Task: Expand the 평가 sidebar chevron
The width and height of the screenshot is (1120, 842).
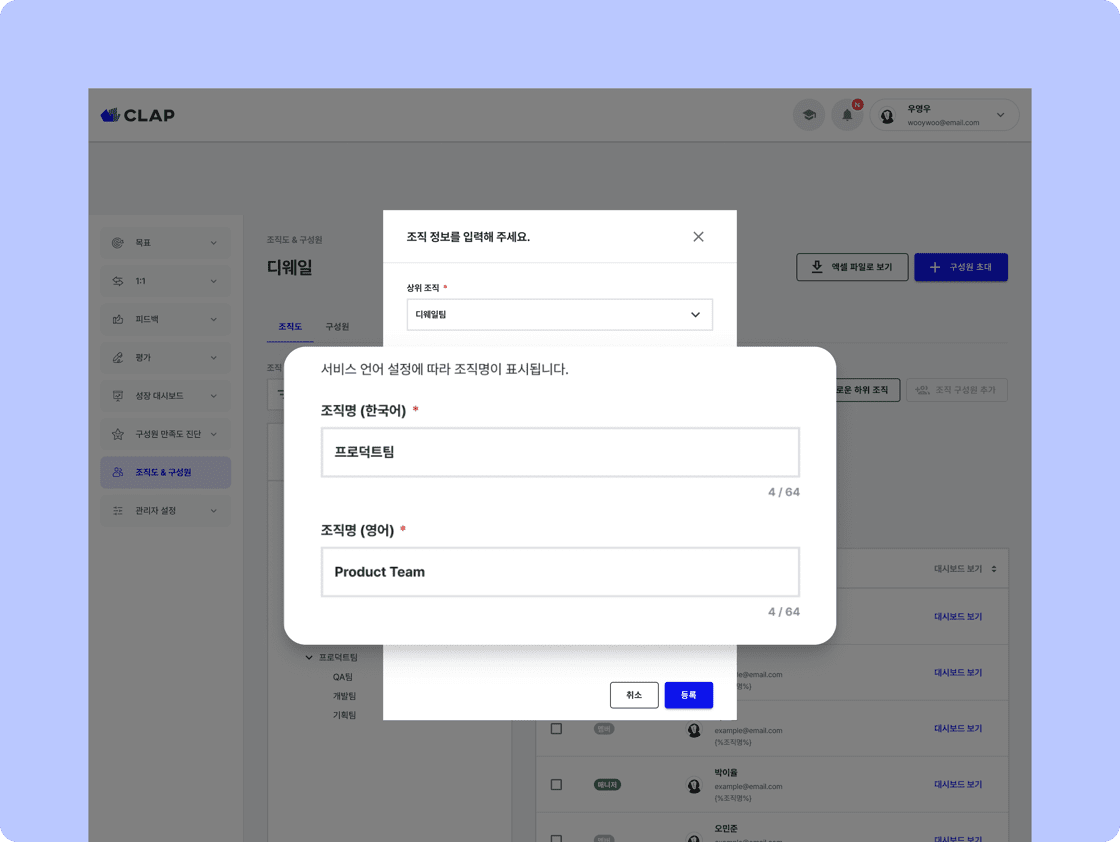Action: [214, 358]
